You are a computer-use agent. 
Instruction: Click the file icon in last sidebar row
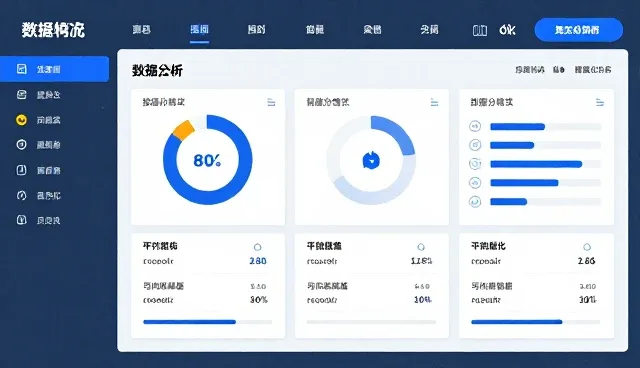(x=22, y=220)
